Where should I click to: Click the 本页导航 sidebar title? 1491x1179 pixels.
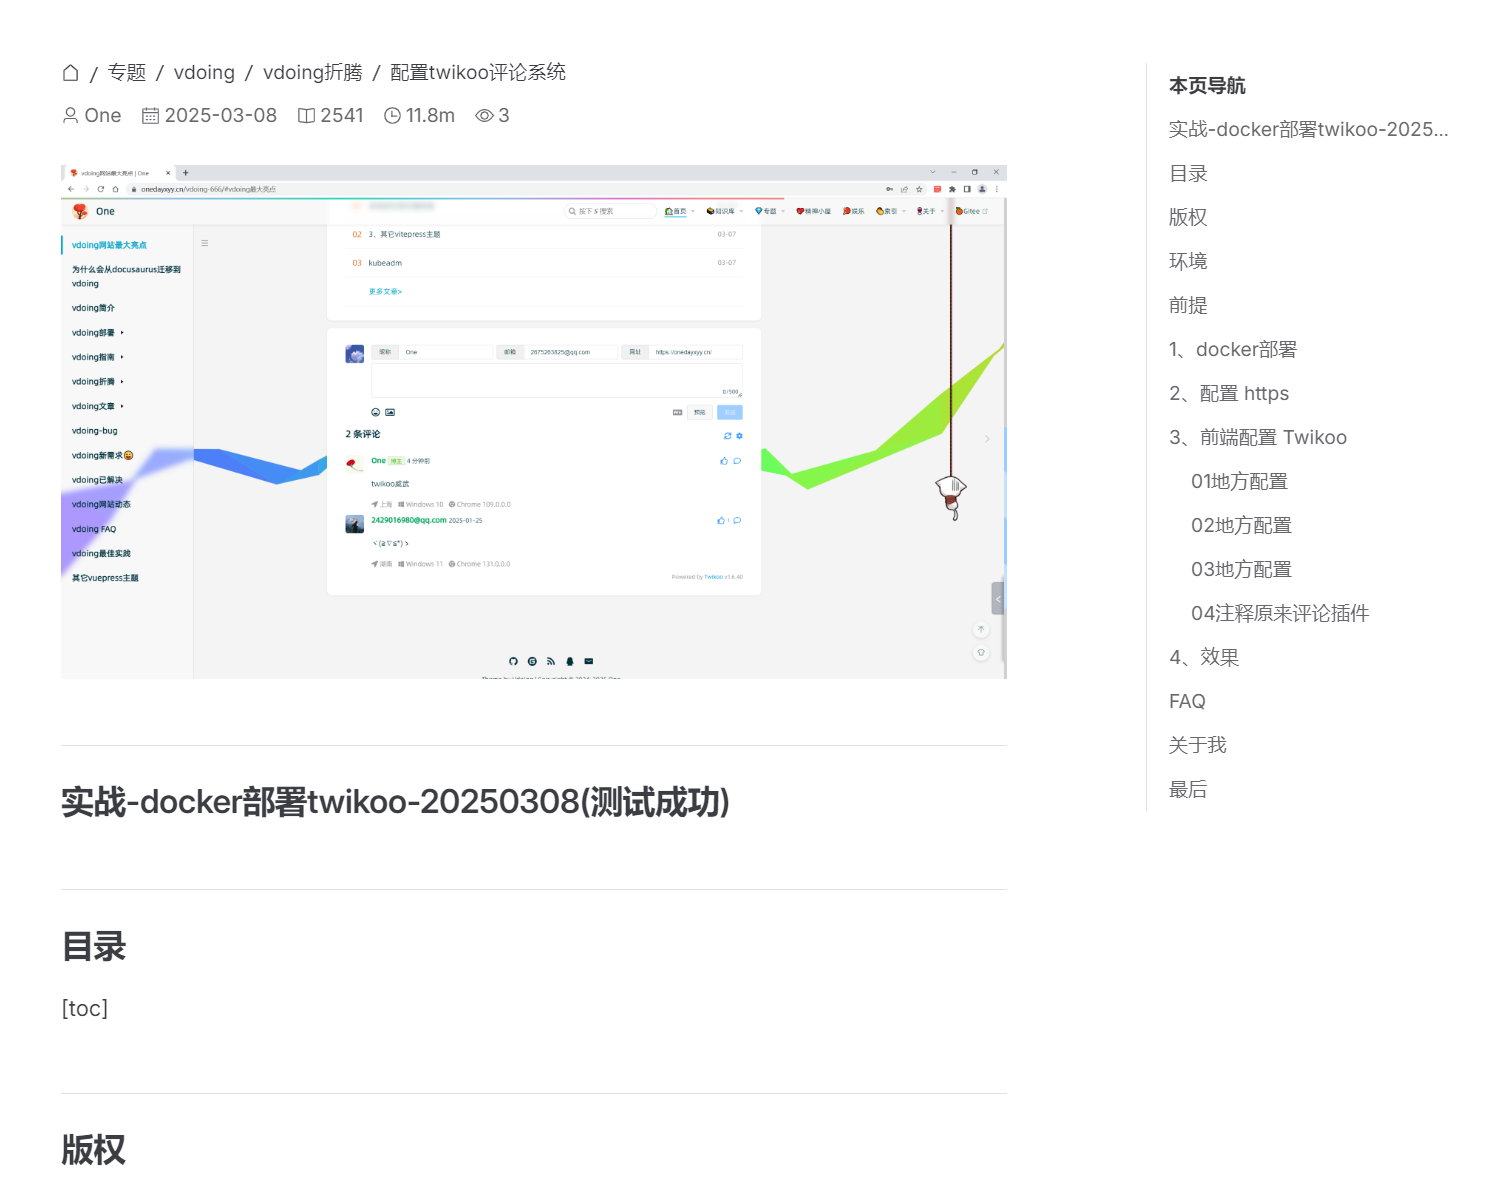1207,86
